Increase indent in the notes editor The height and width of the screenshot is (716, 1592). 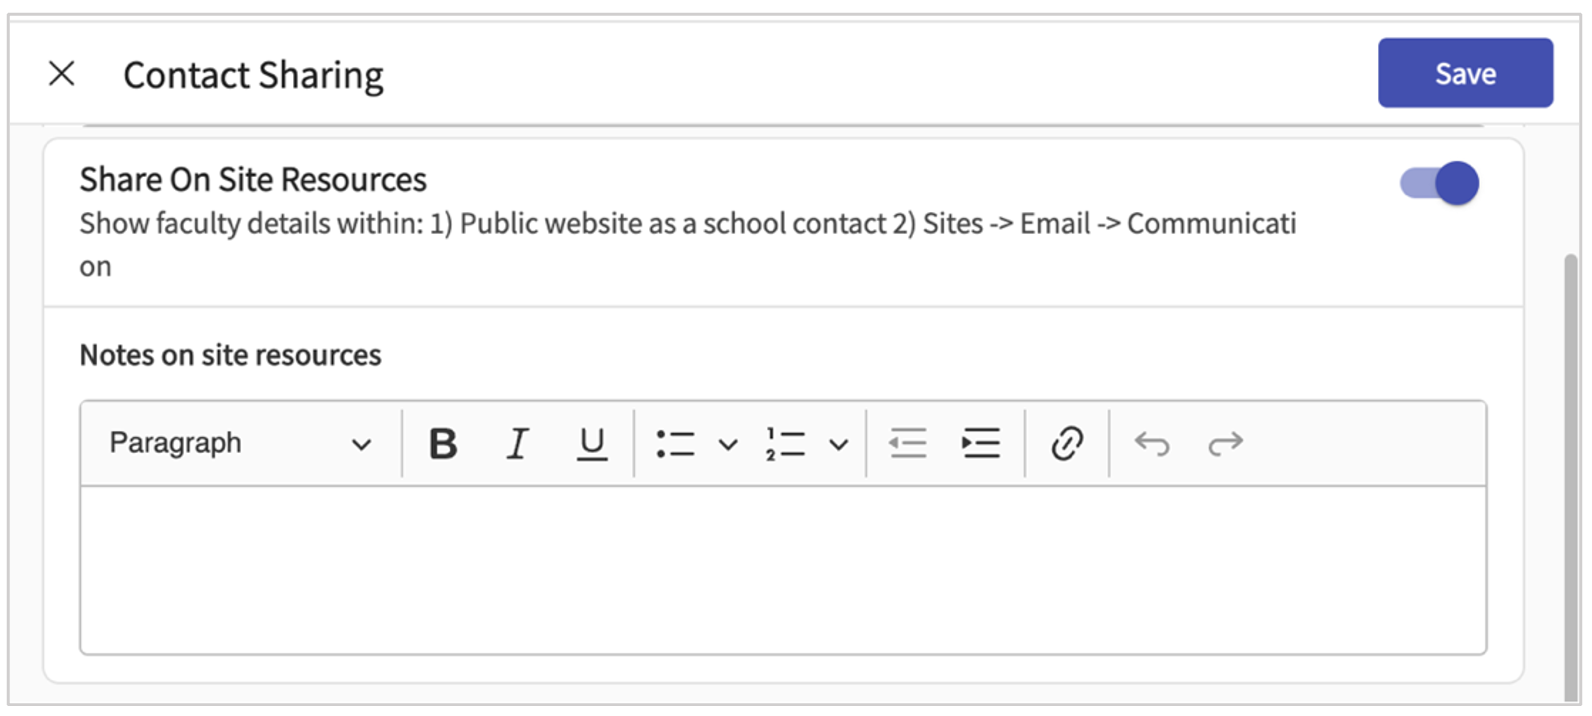click(x=981, y=443)
